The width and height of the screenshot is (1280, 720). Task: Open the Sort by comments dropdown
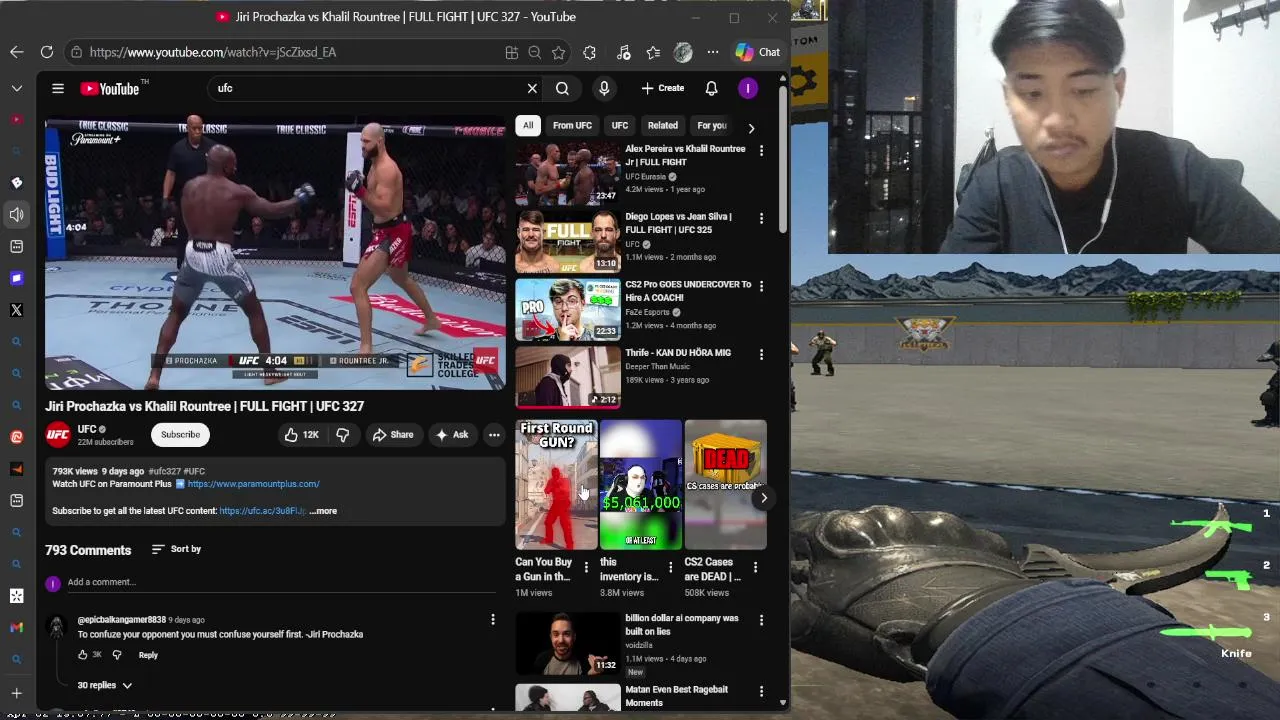coord(176,549)
